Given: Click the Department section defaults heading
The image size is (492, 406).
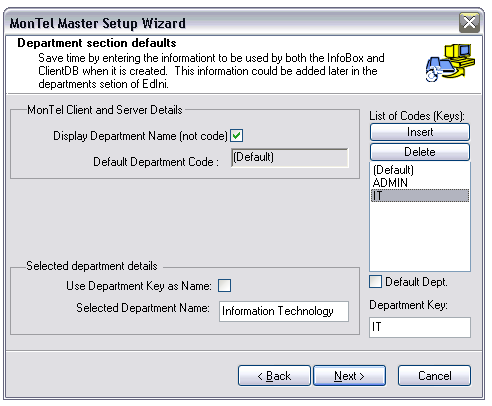Looking at the screenshot, I should pos(97,43).
